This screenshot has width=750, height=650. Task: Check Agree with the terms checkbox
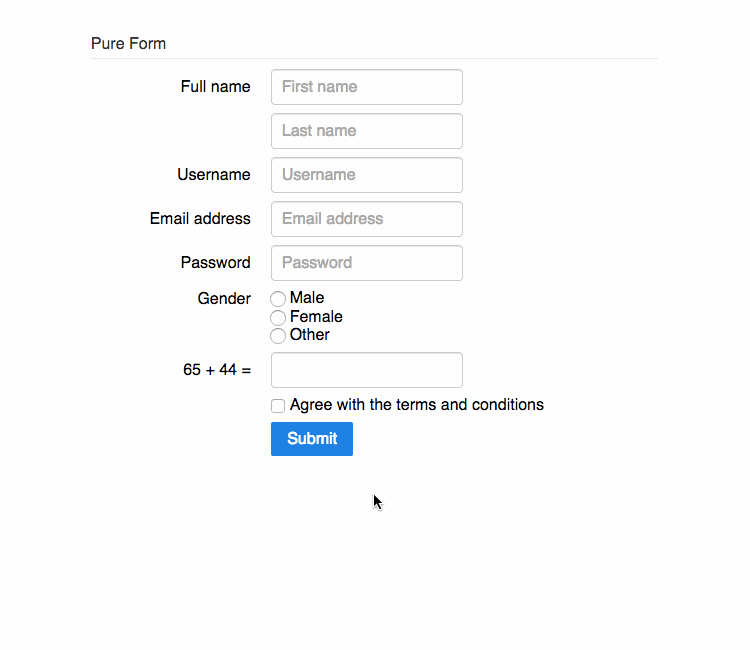tap(278, 406)
